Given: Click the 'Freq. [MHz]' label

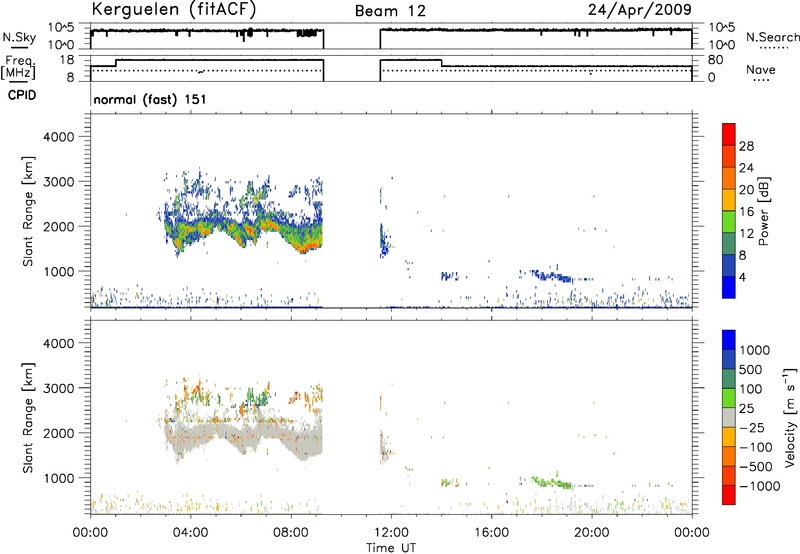Looking at the screenshot, I should click(x=19, y=67).
